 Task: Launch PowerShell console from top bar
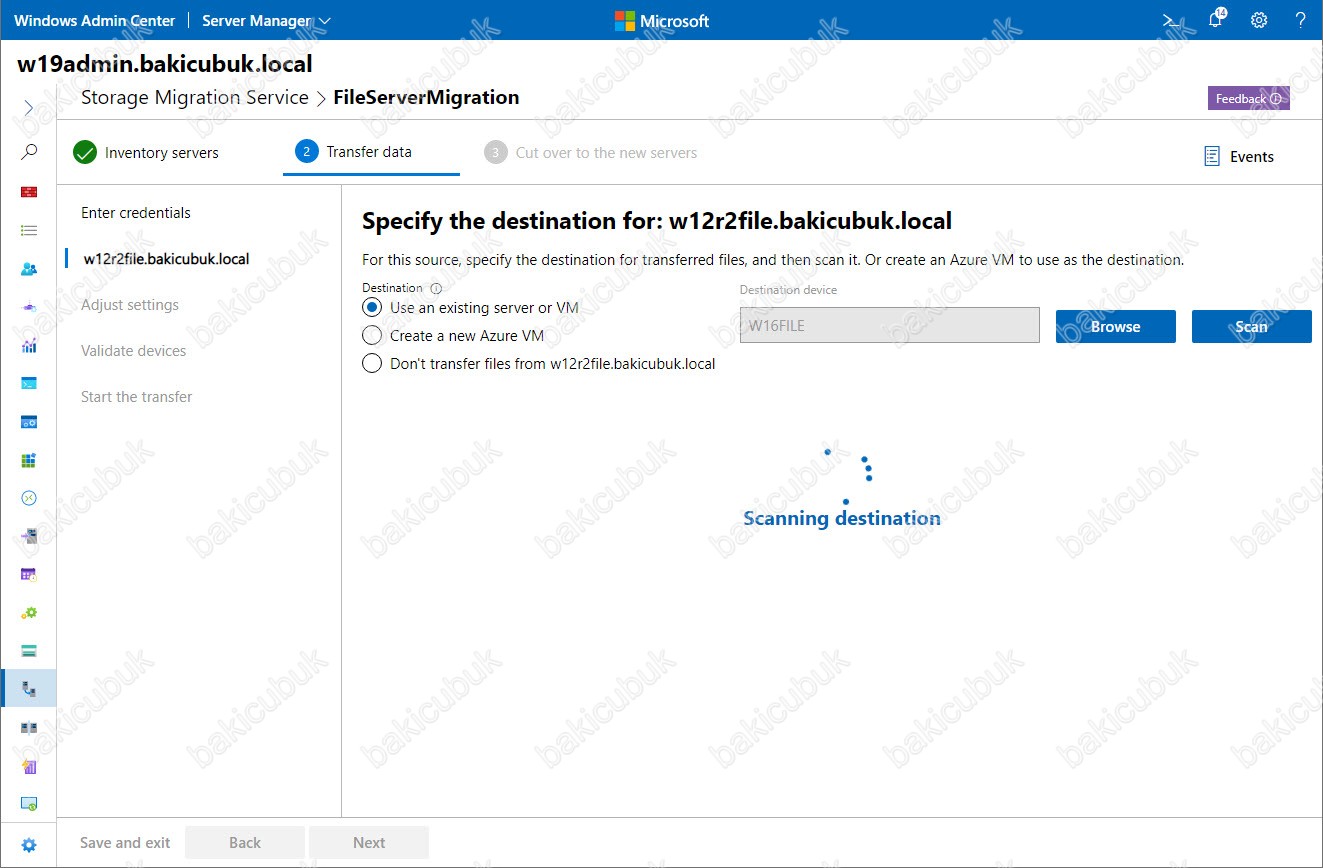point(1171,20)
